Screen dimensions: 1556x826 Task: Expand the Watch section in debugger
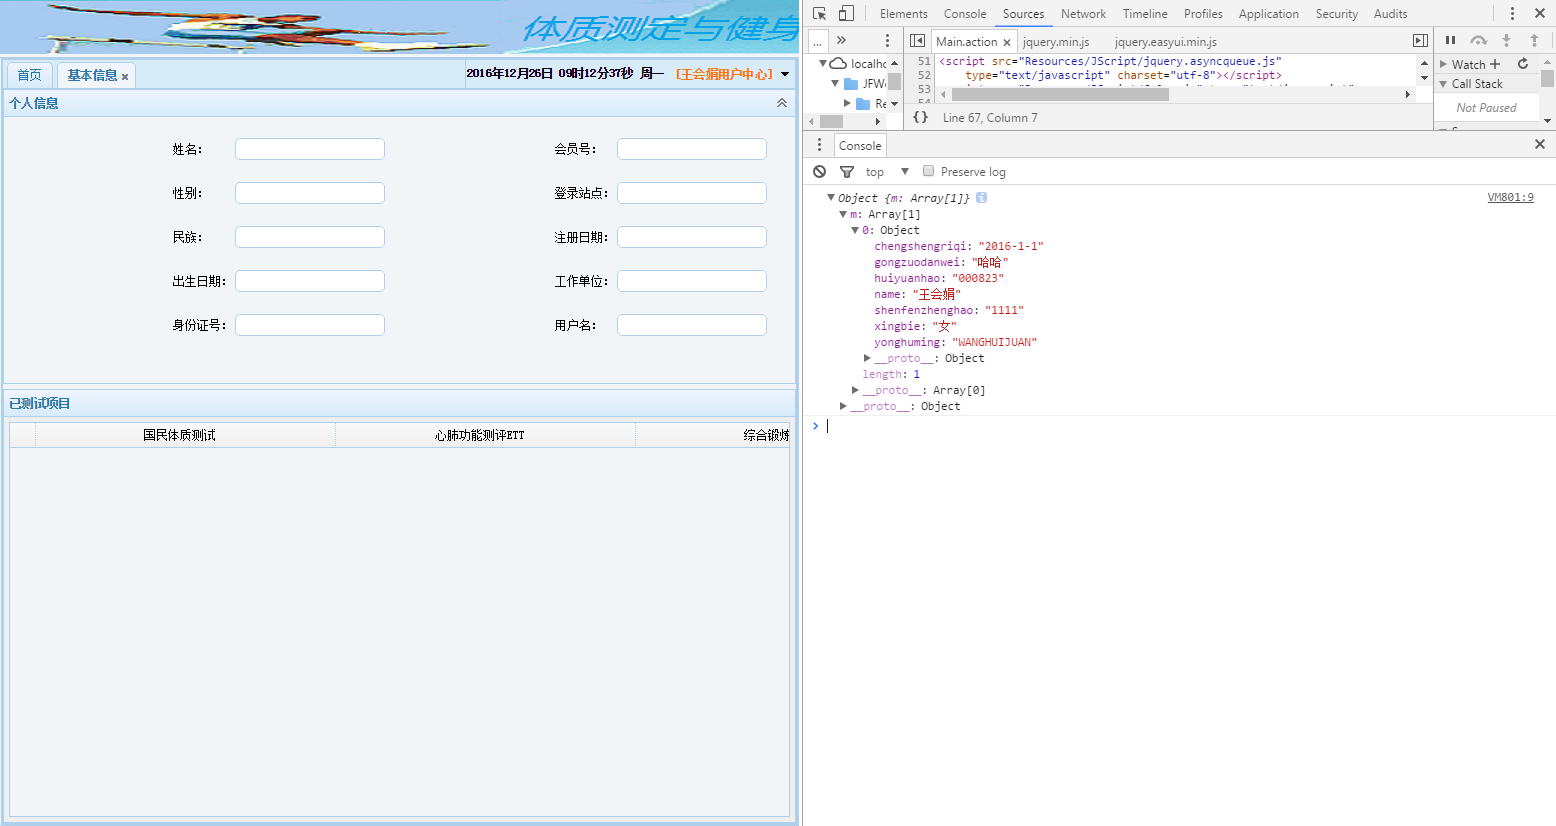(x=1443, y=64)
